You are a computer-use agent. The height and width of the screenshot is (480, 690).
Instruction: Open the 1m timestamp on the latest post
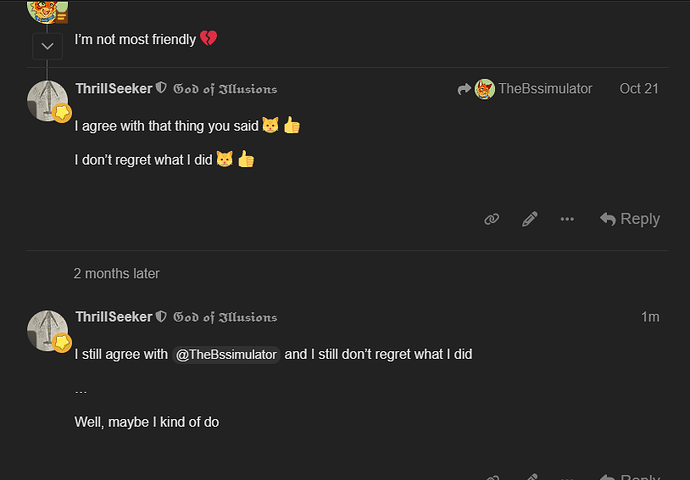point(650,317)
